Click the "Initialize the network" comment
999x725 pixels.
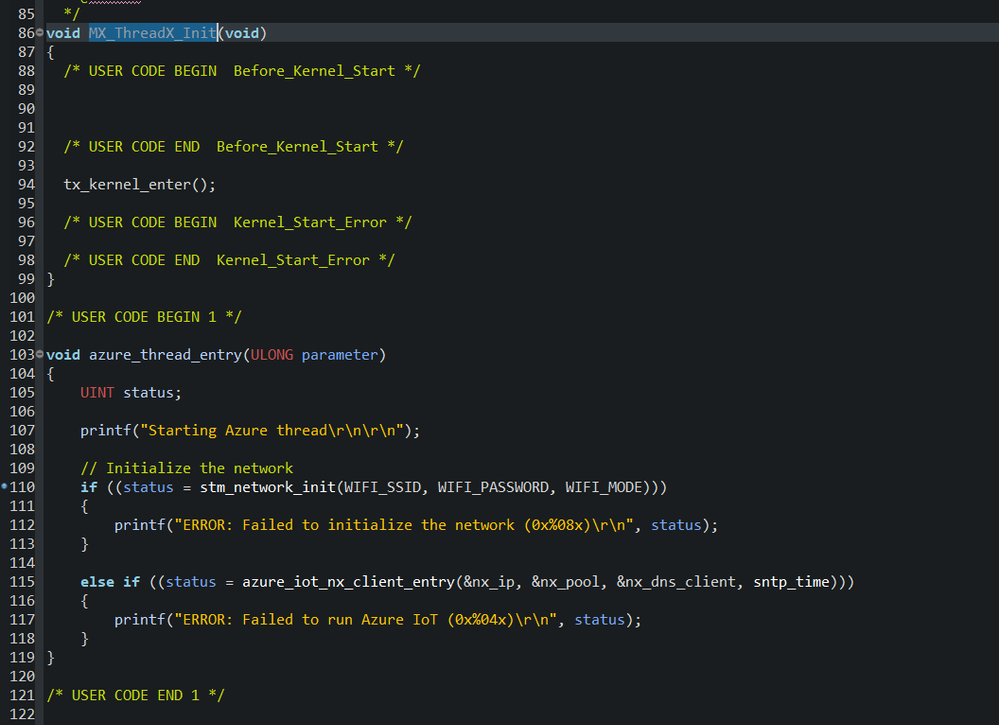pyautogui.click(x=187, y=468)
